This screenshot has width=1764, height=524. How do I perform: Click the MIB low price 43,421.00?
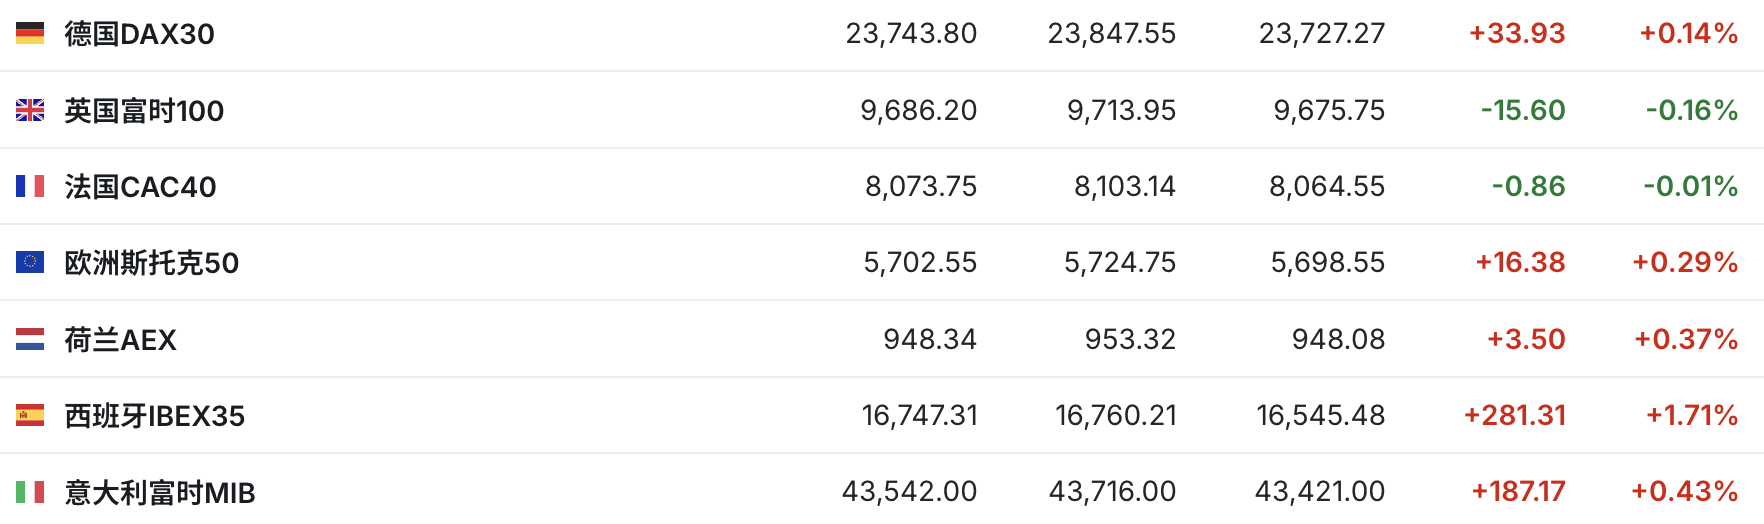tap(1319, 492)
